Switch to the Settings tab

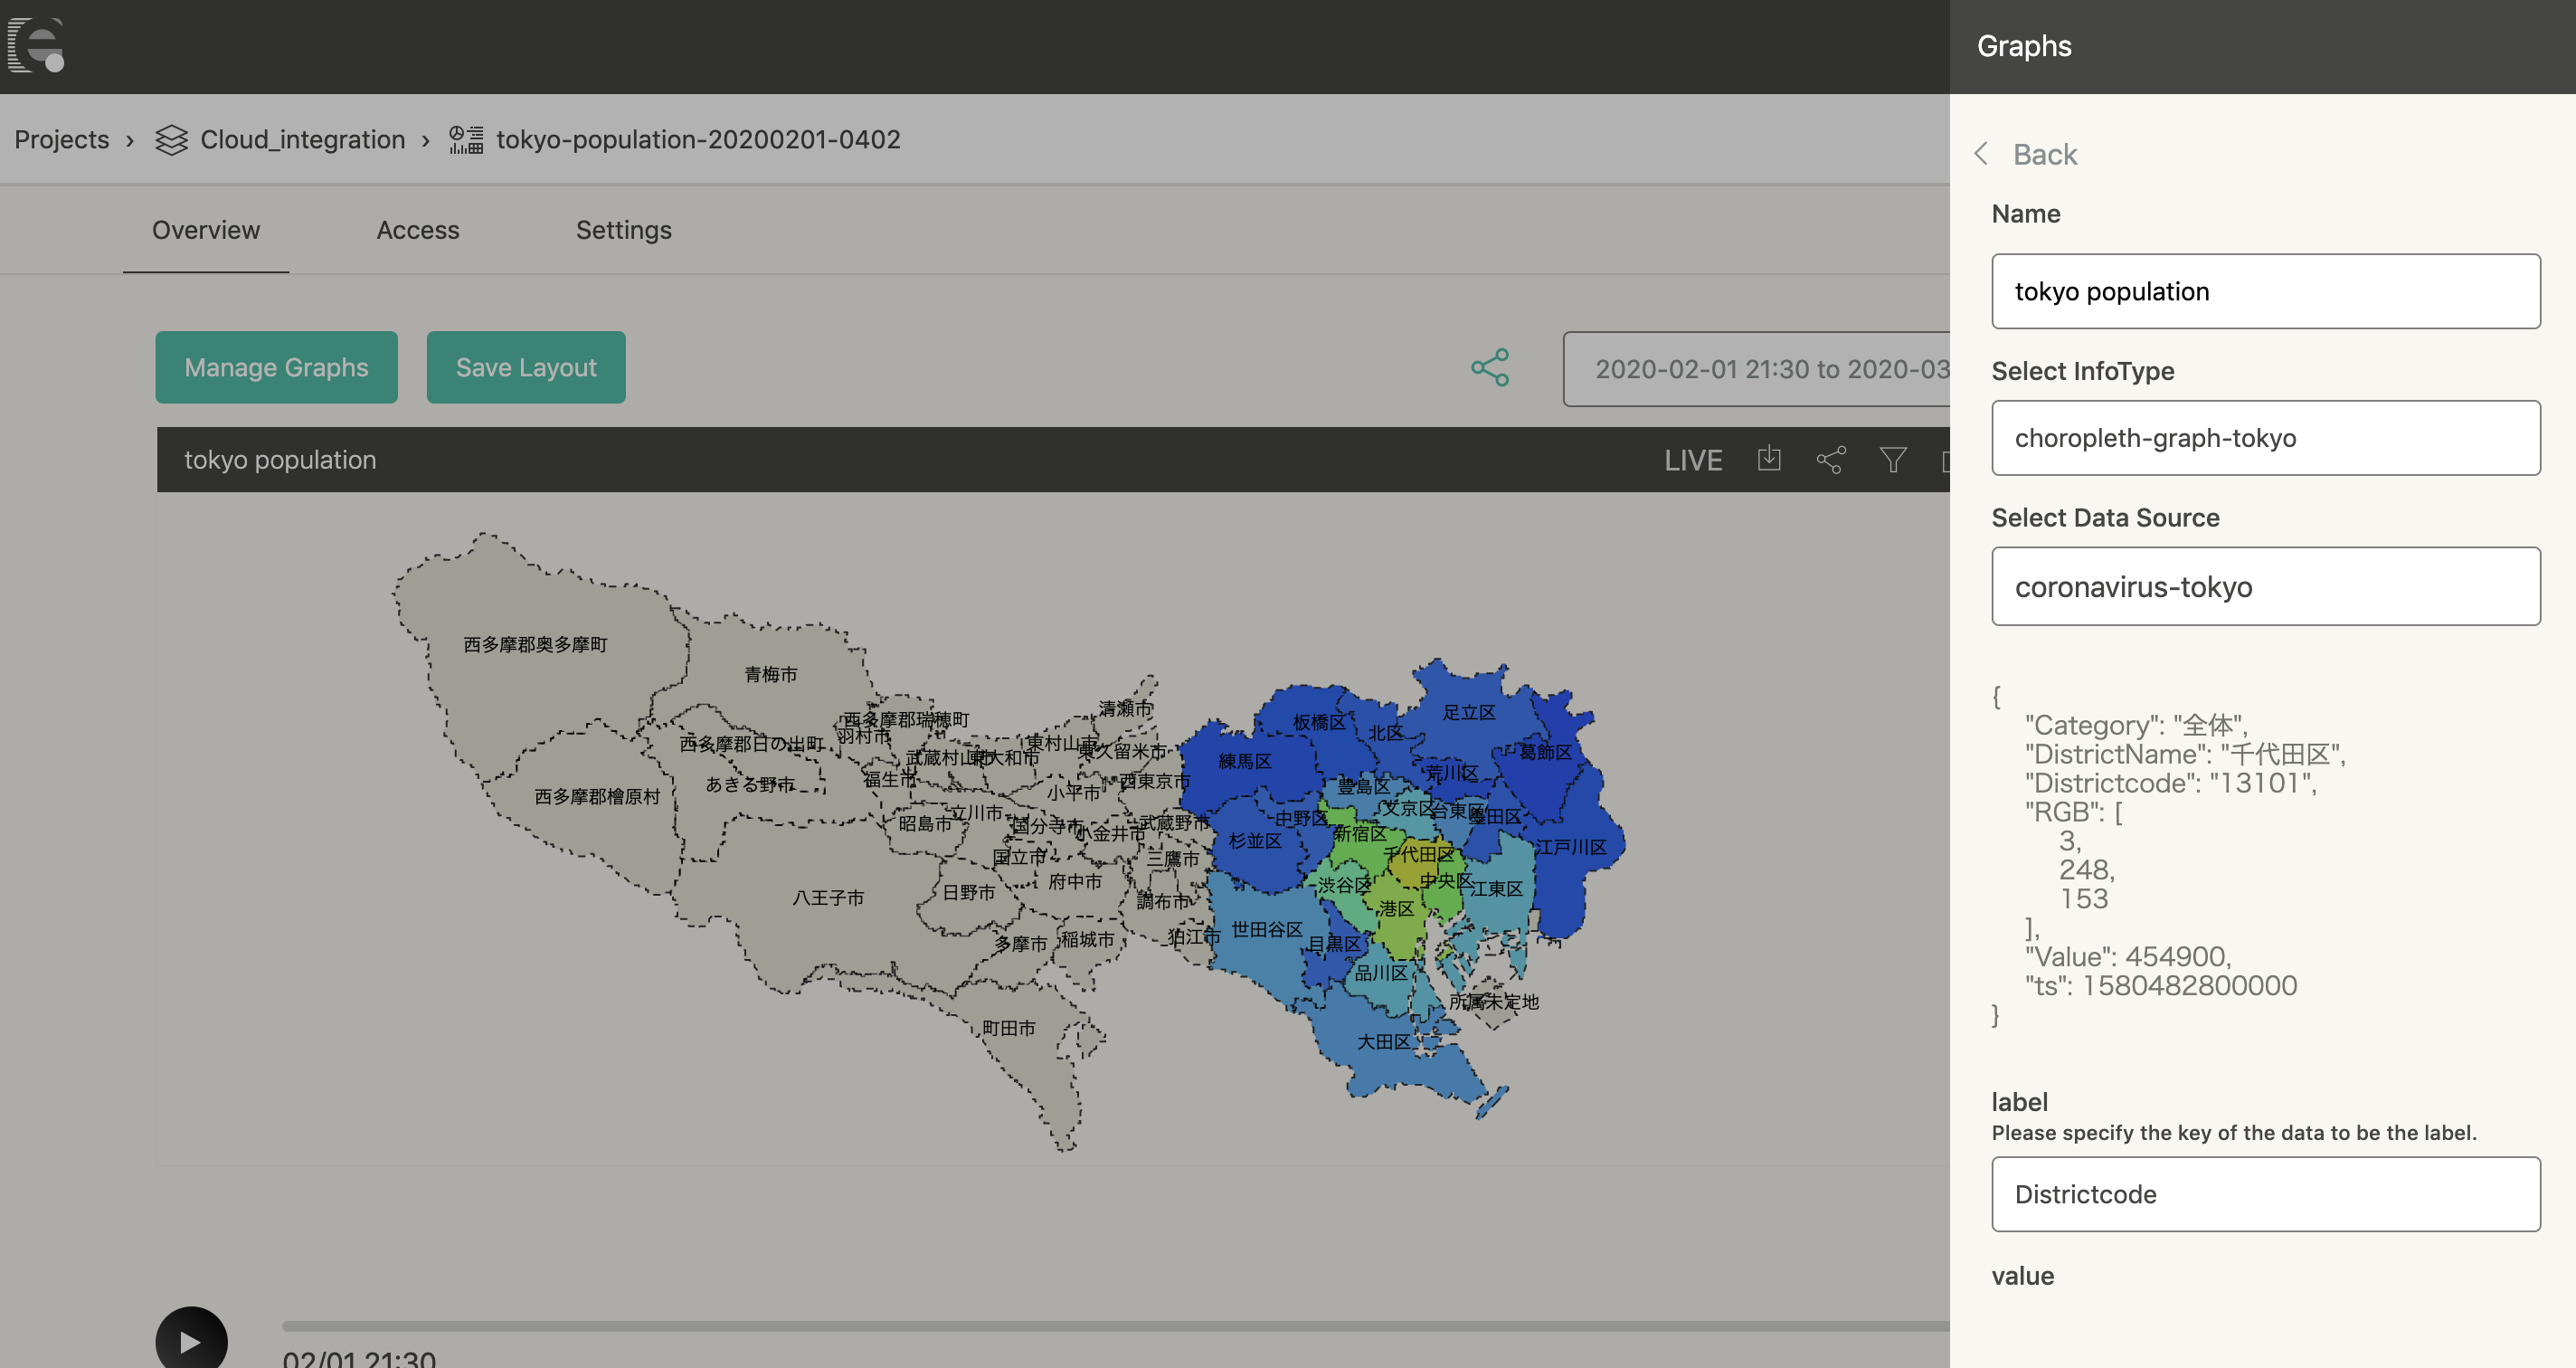pos(623,230)
